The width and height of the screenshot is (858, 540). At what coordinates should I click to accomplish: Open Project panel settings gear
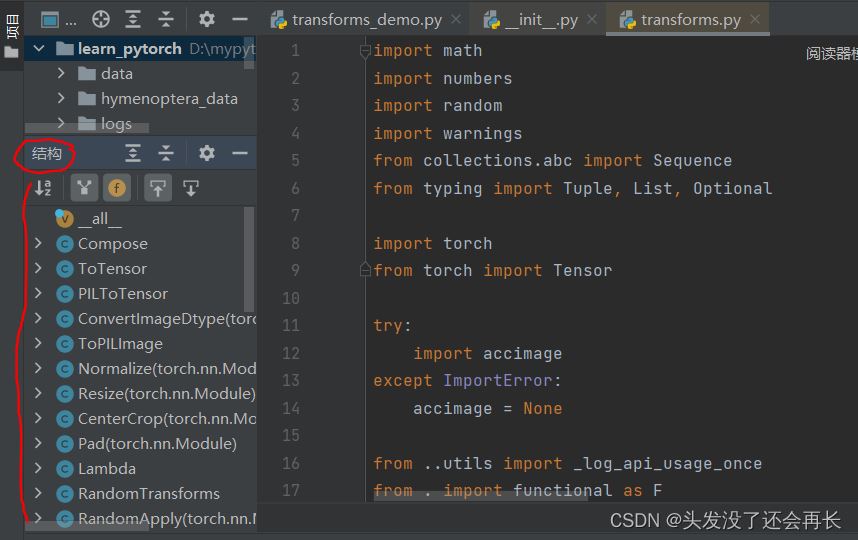click(206, 19)
